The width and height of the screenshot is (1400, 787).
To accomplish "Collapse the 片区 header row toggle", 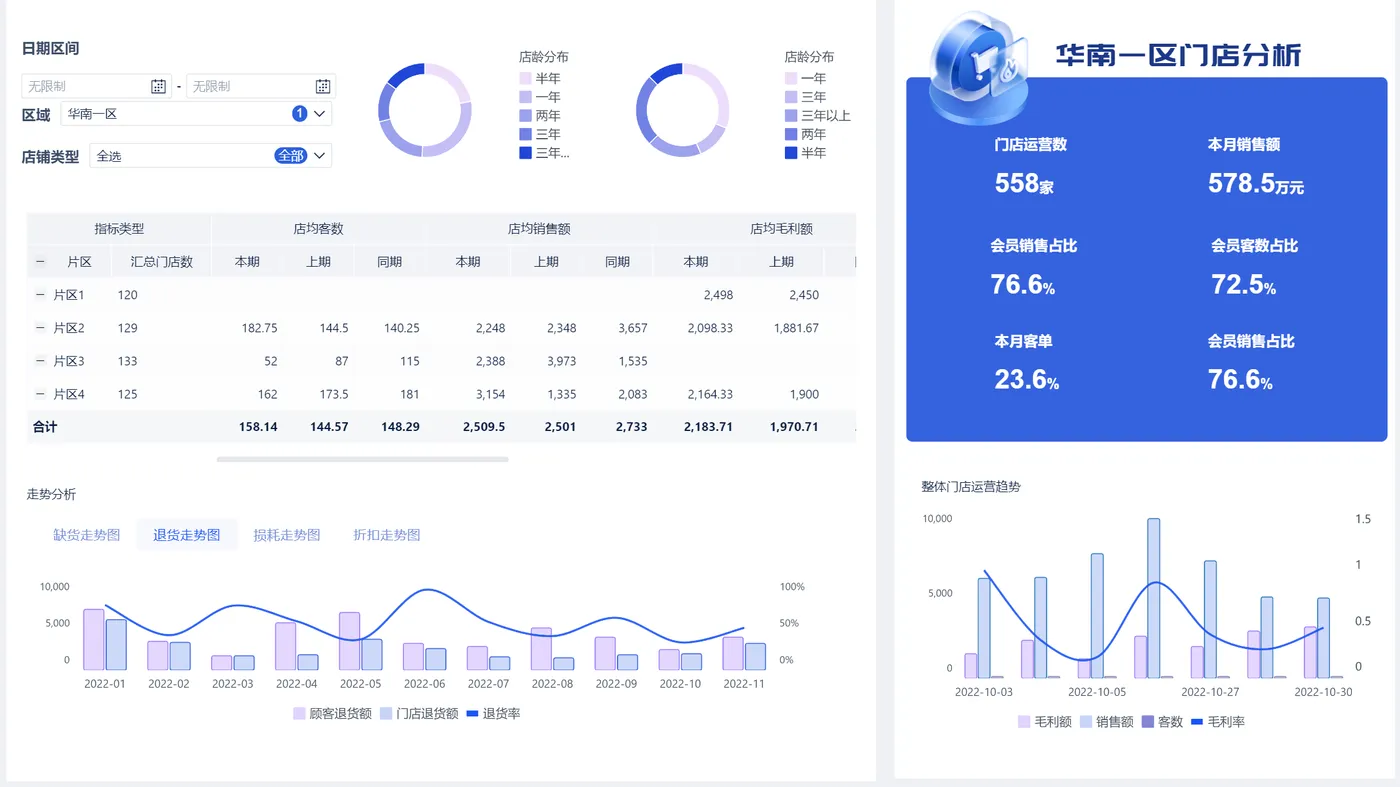I will coord(40,262).
